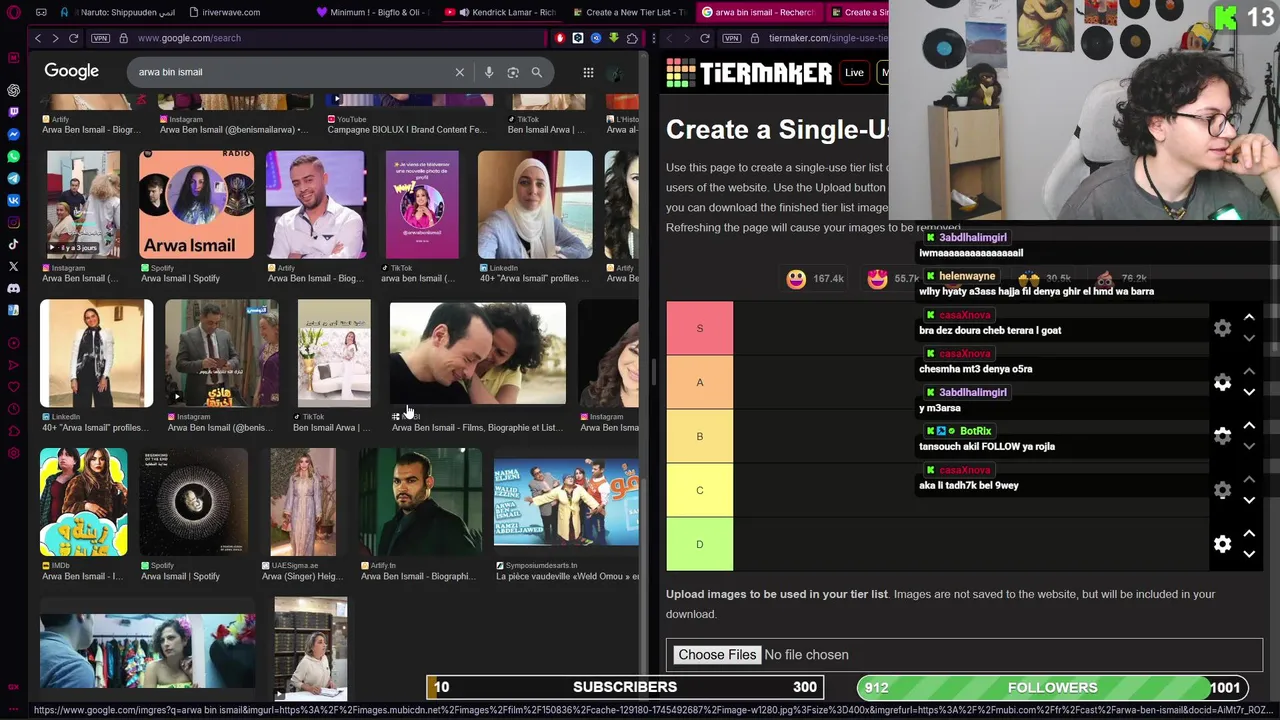
Task: Click the Opera logo menu button
Action: point(13,12)
